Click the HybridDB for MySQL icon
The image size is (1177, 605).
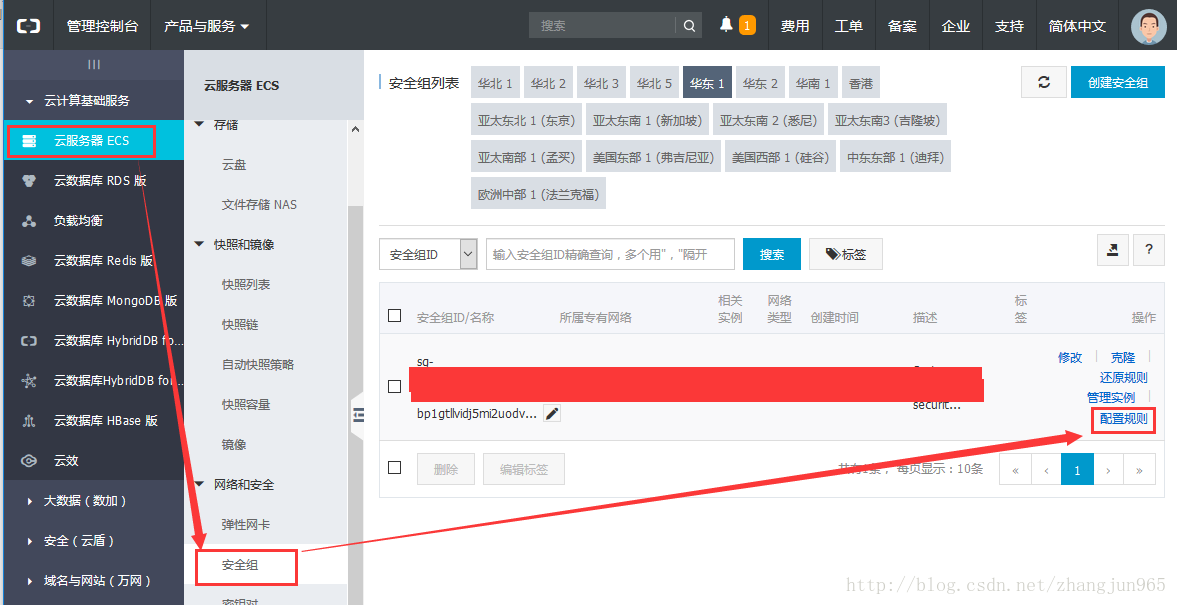(x=29, y=341)
